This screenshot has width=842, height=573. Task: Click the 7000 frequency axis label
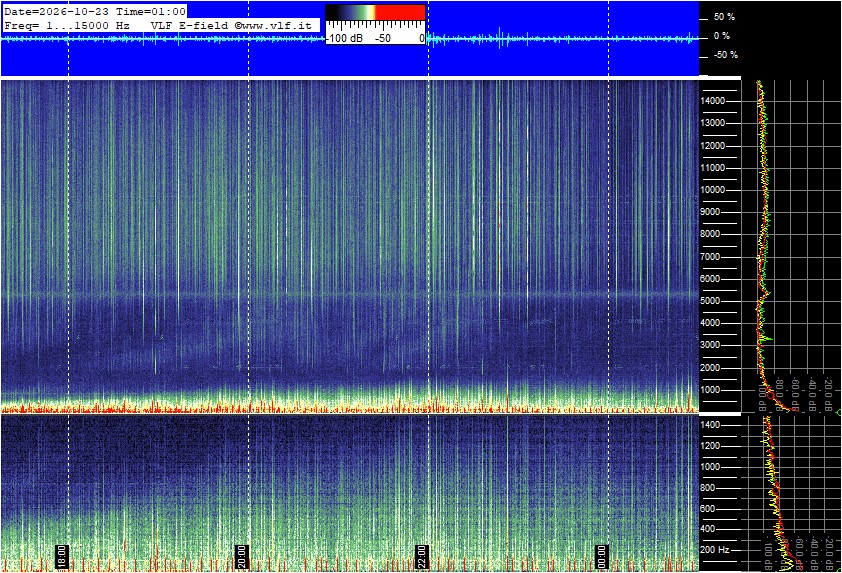coord(710,257)
